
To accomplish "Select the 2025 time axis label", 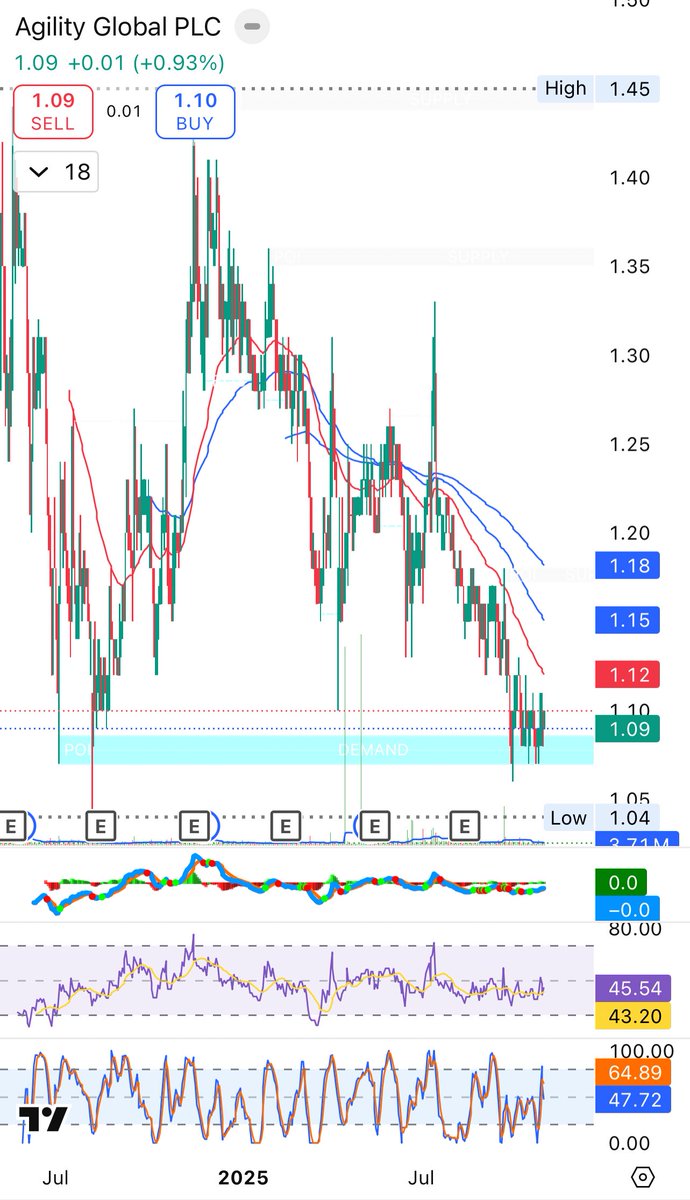I will (x=244, y=1177).
